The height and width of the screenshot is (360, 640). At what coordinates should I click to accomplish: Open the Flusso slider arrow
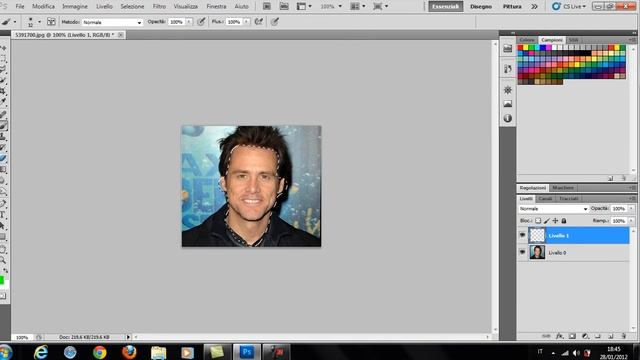tap(247, 22)
